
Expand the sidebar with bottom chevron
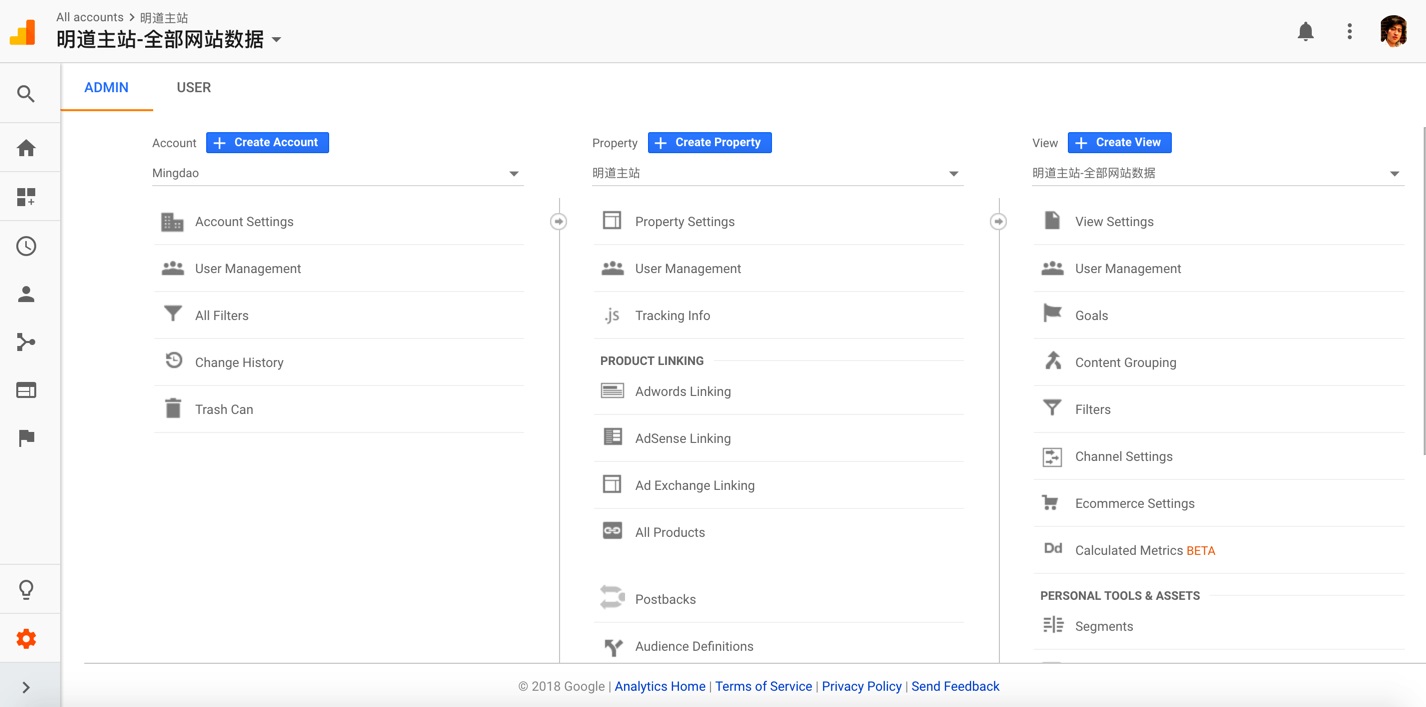[26, 687]
